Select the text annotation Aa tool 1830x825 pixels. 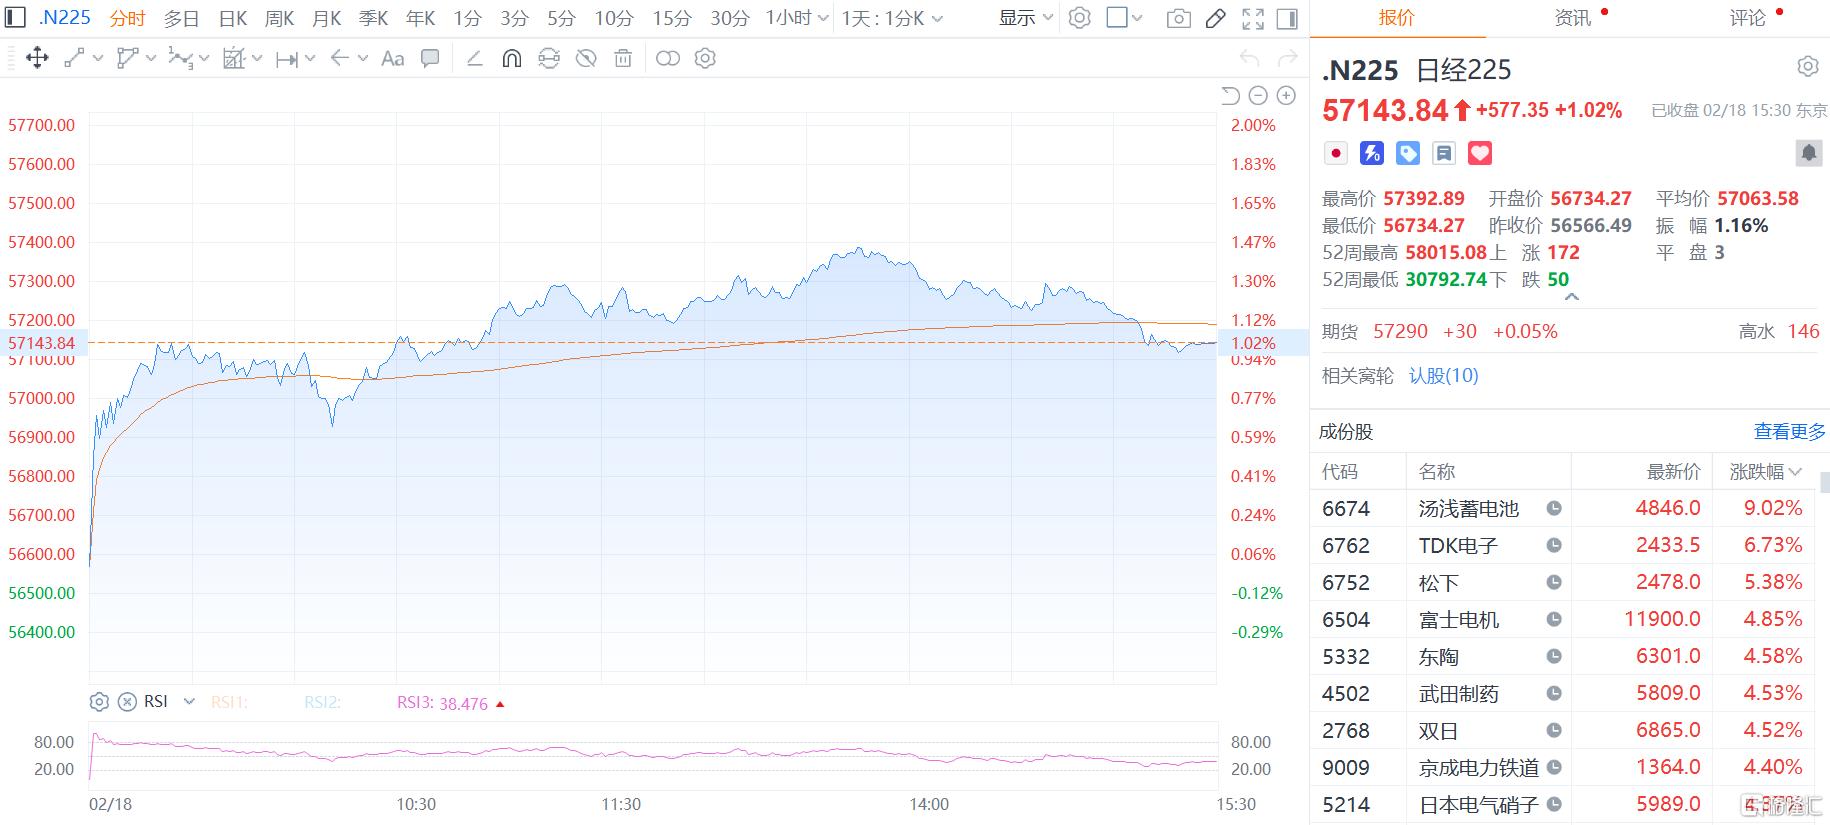[x=393, y=59]
